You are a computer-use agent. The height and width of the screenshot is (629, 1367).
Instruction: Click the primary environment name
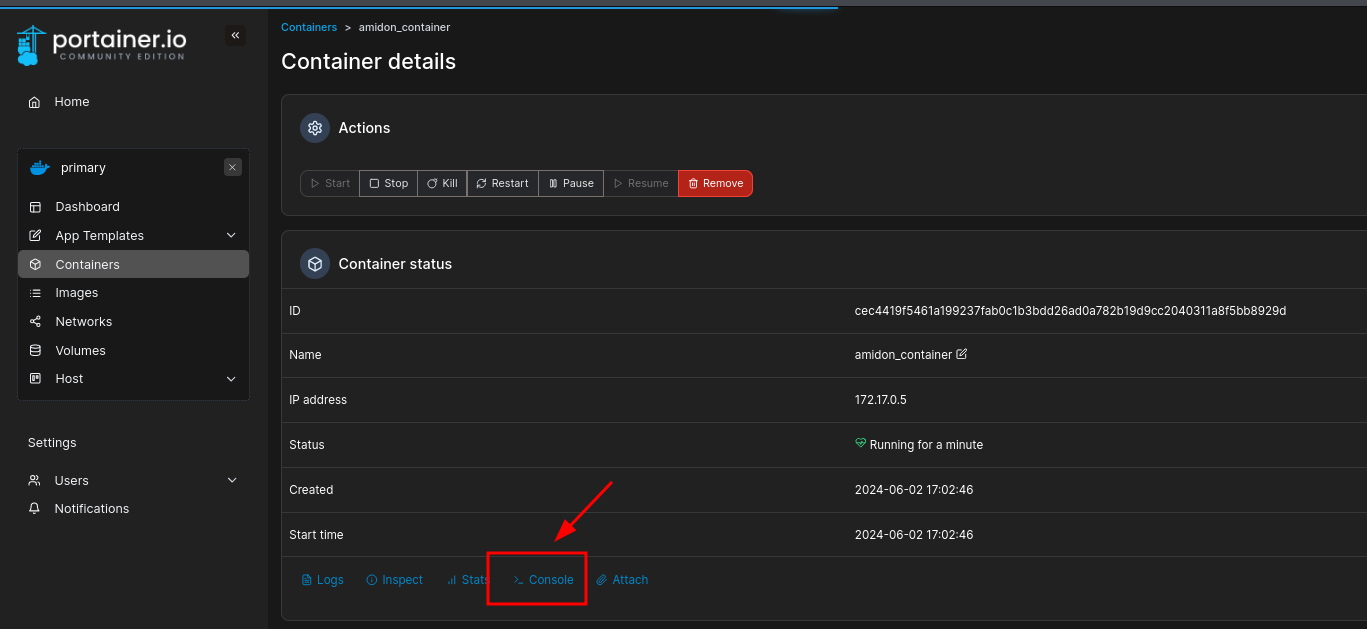point(83,168)
